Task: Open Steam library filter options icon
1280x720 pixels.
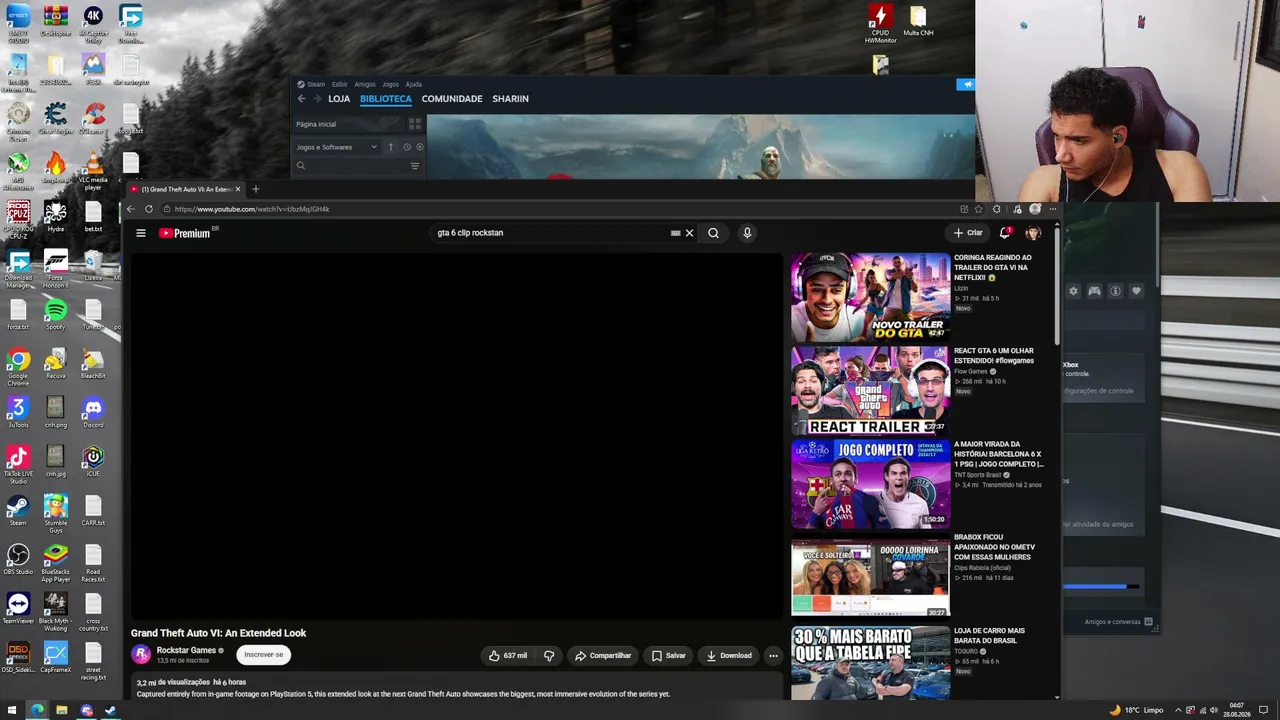Action: pos(415,166)
